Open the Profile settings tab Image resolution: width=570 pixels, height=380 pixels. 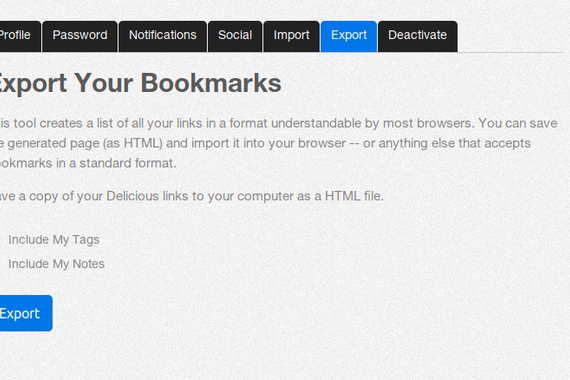(x=20, y=36)
